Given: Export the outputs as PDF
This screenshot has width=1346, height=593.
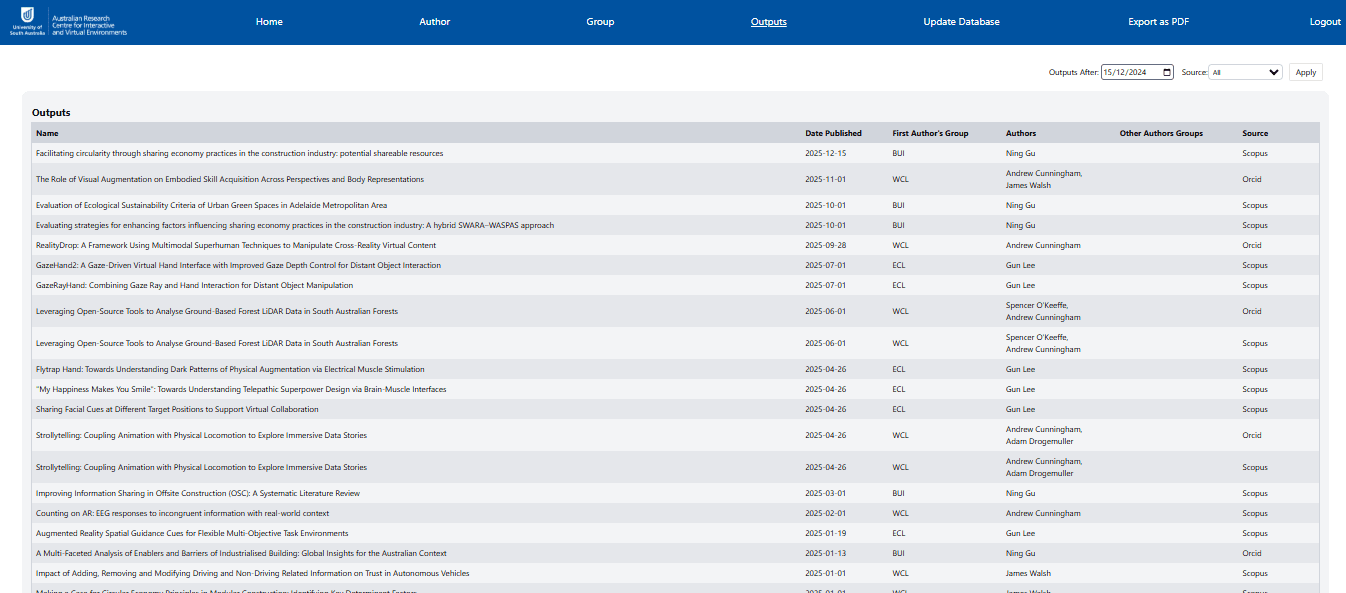Looking at the screenshot, I should pos(1157,21).
